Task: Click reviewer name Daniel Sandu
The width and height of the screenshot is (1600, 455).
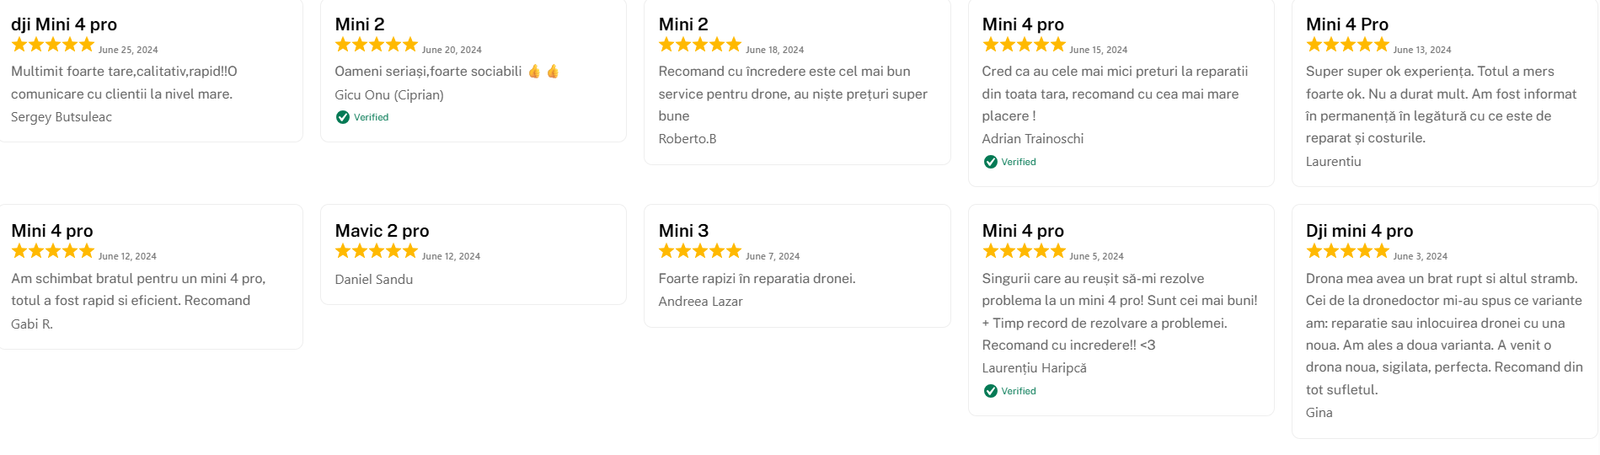Action: click(374, 279)
